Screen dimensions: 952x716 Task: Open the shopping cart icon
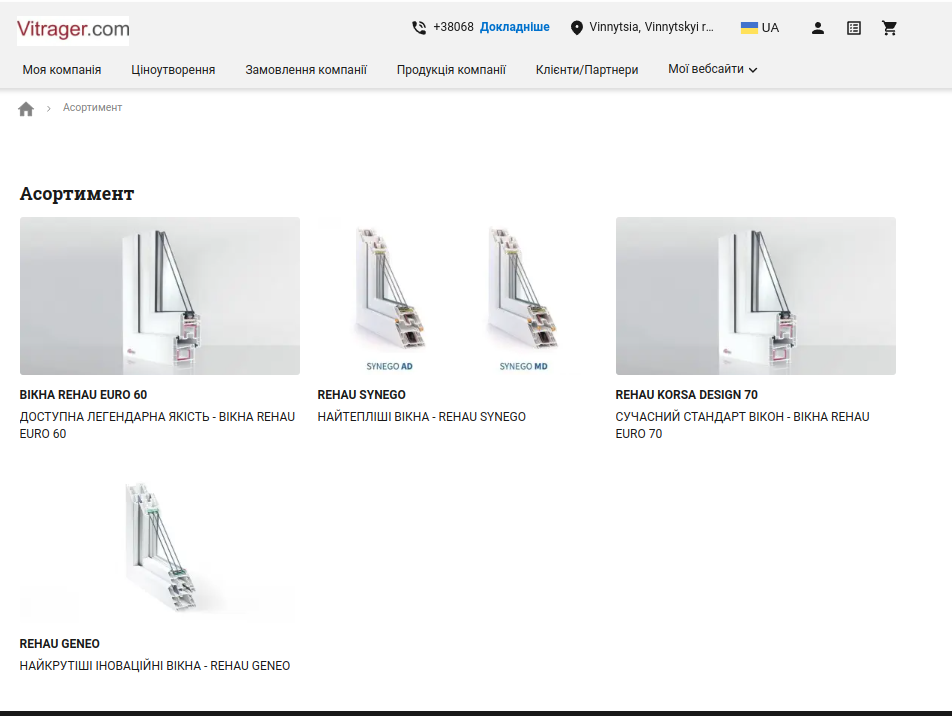pos(889,28)
